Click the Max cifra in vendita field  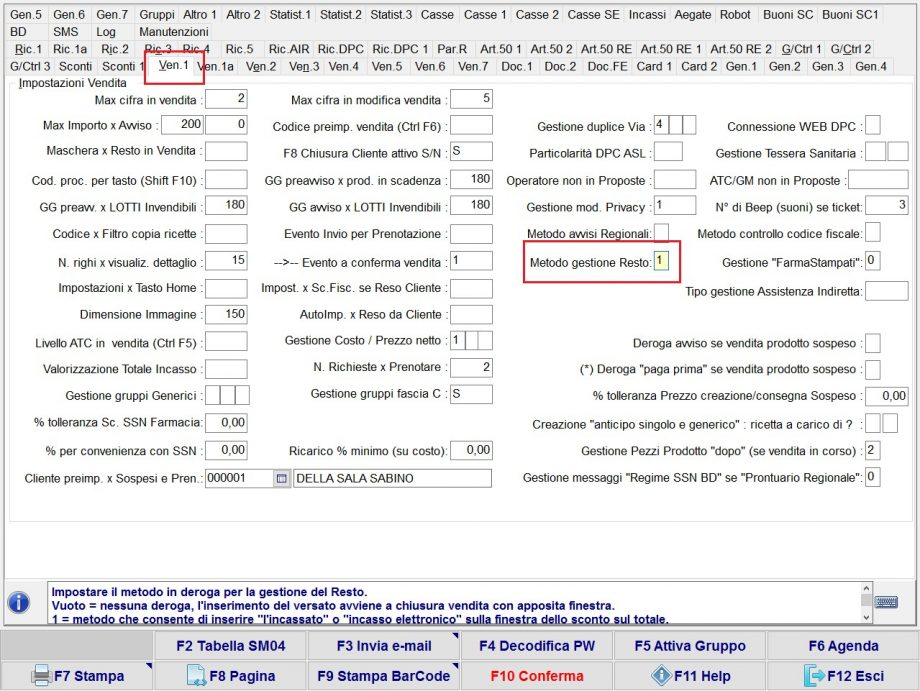pyautogui.click(x=225, y=99)
